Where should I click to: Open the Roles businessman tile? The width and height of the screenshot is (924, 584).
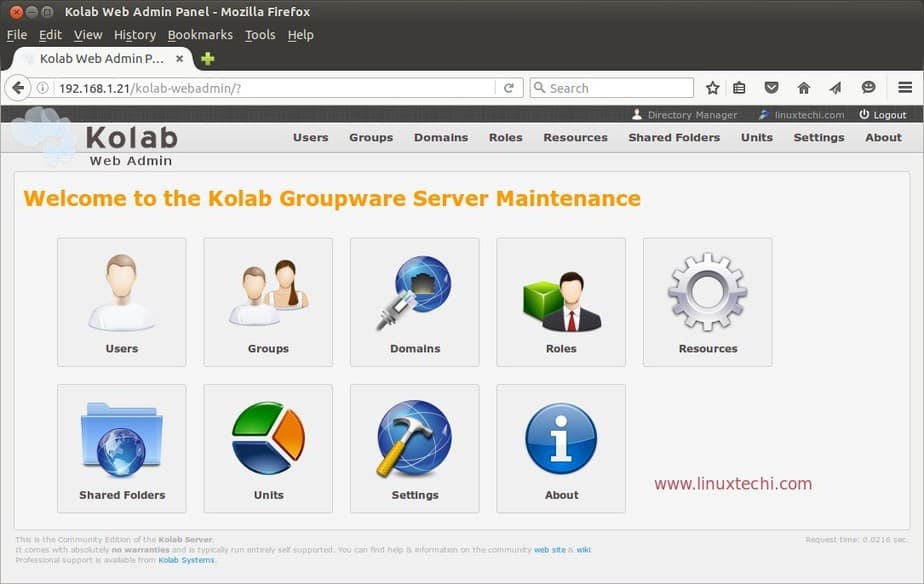(561, 302)
